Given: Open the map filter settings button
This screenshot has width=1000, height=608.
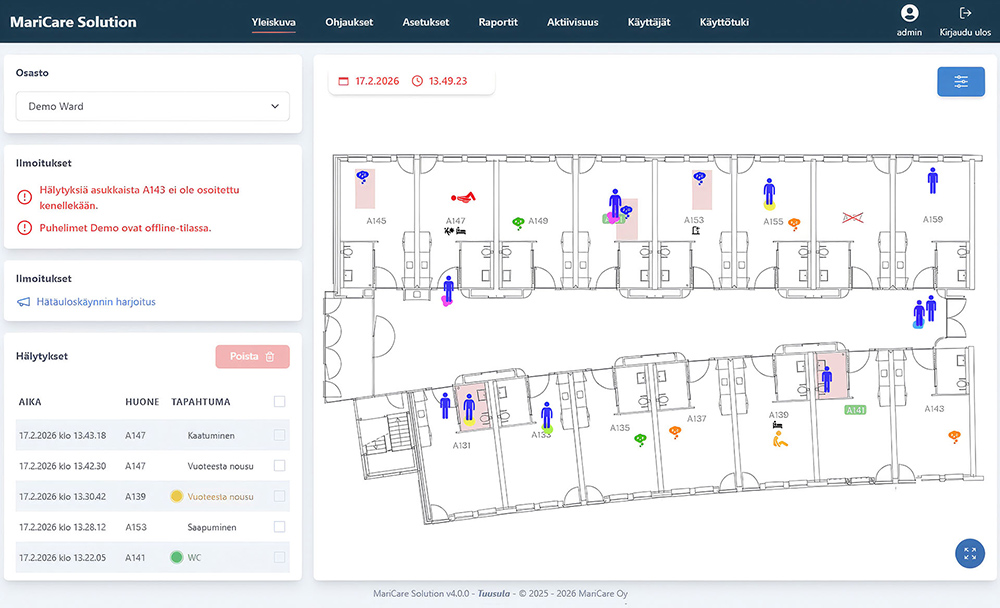Looking at the screenshot, I should coord(961,82).
